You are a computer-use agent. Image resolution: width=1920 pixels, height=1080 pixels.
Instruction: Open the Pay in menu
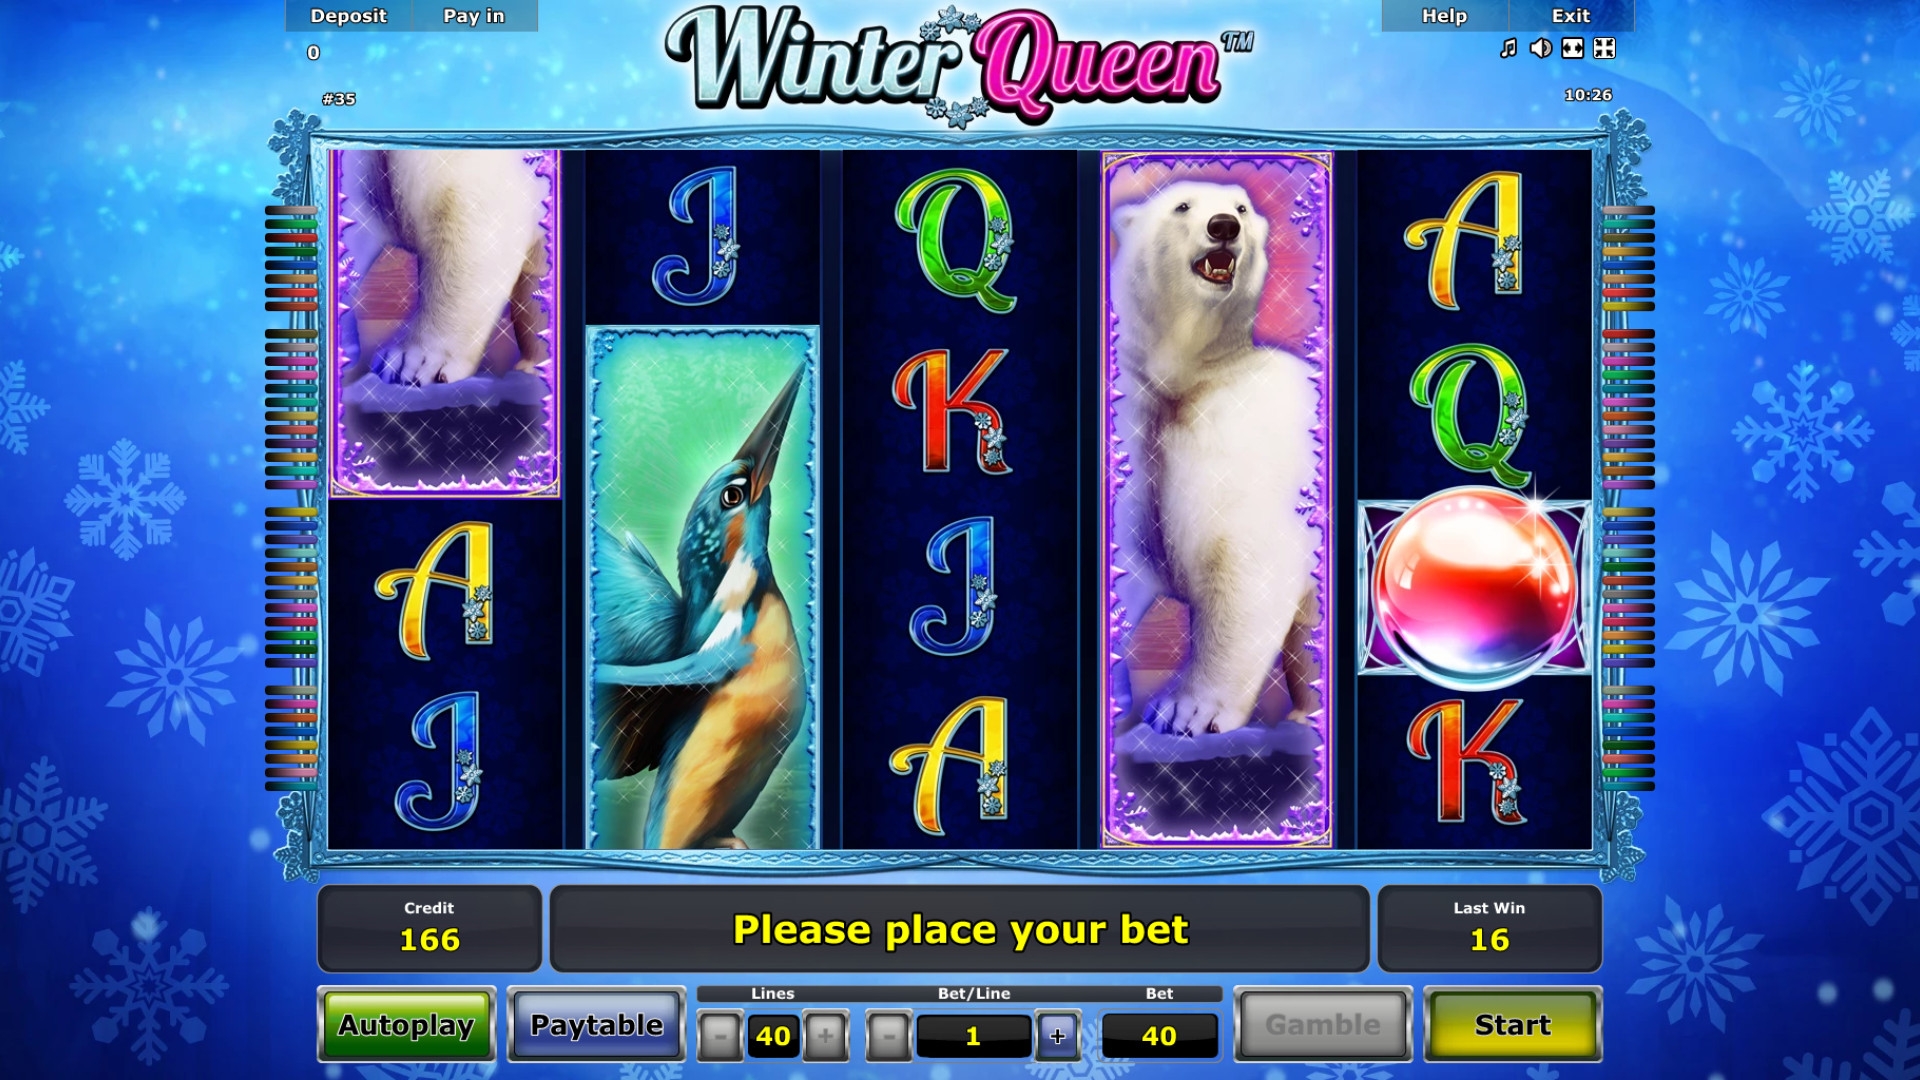pos(474,16)
